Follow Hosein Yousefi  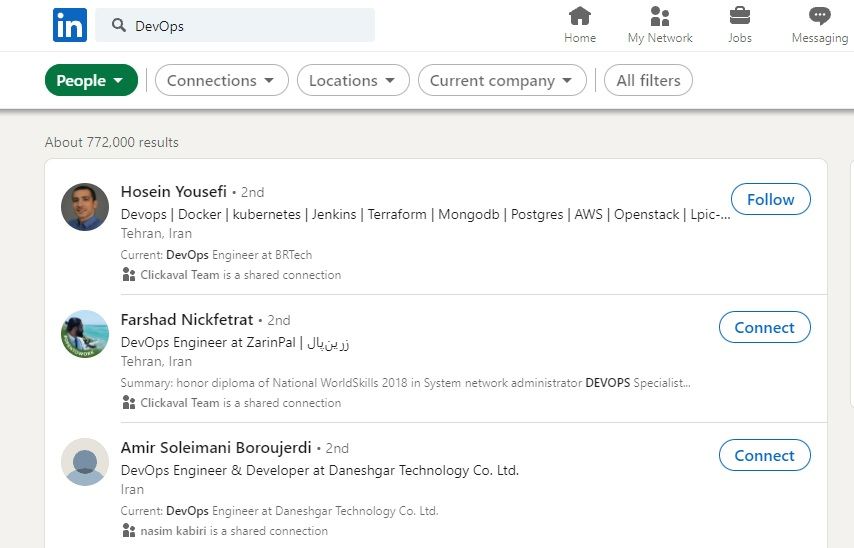[770, 199]
